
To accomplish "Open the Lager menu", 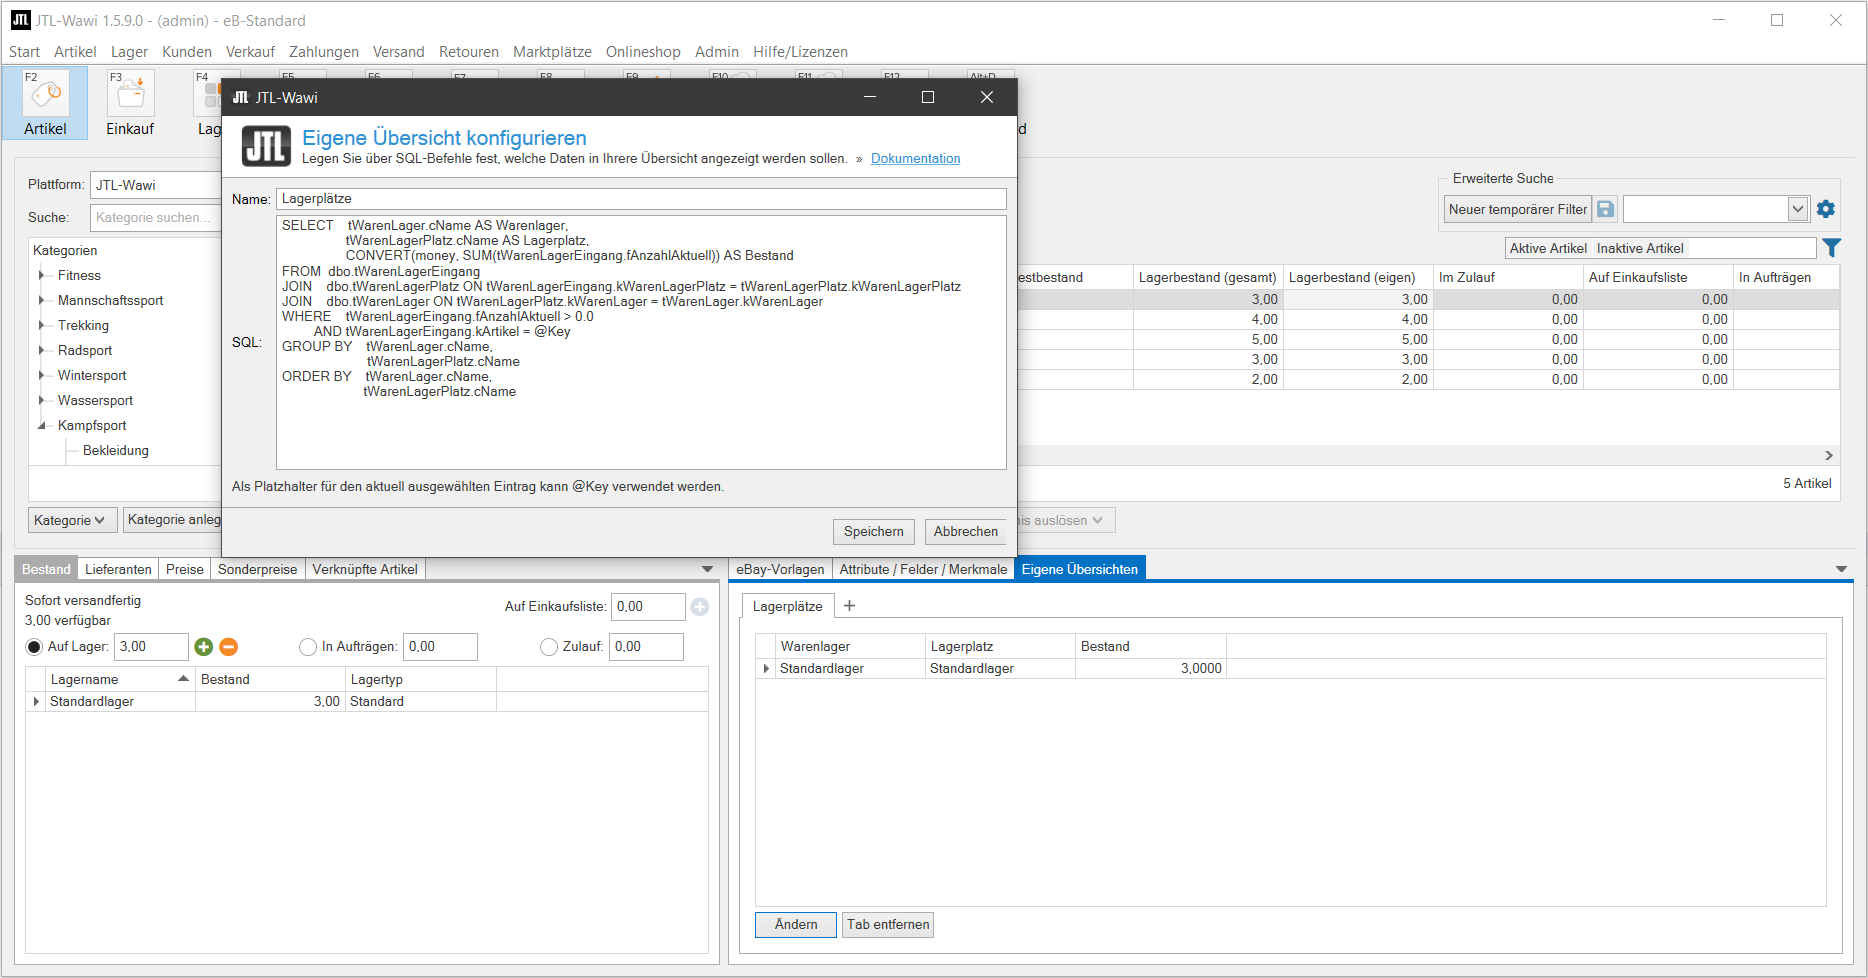I will point(129,52).
